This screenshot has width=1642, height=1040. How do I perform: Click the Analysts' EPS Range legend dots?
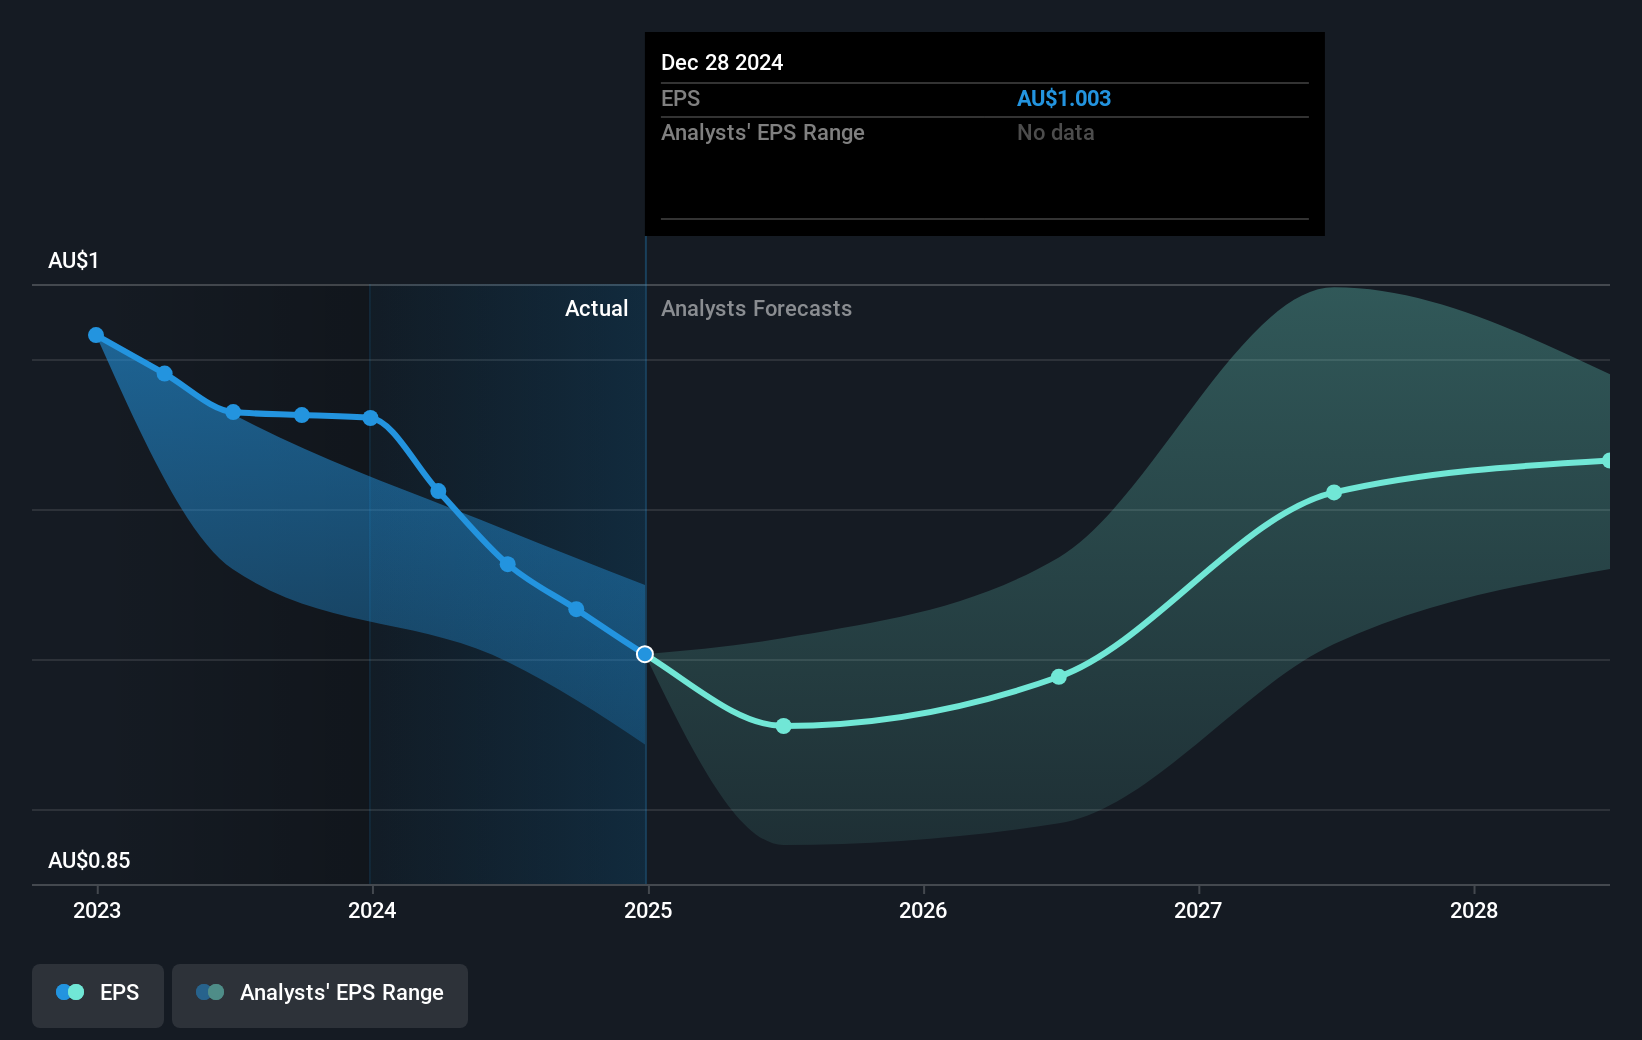coord(210,992)
